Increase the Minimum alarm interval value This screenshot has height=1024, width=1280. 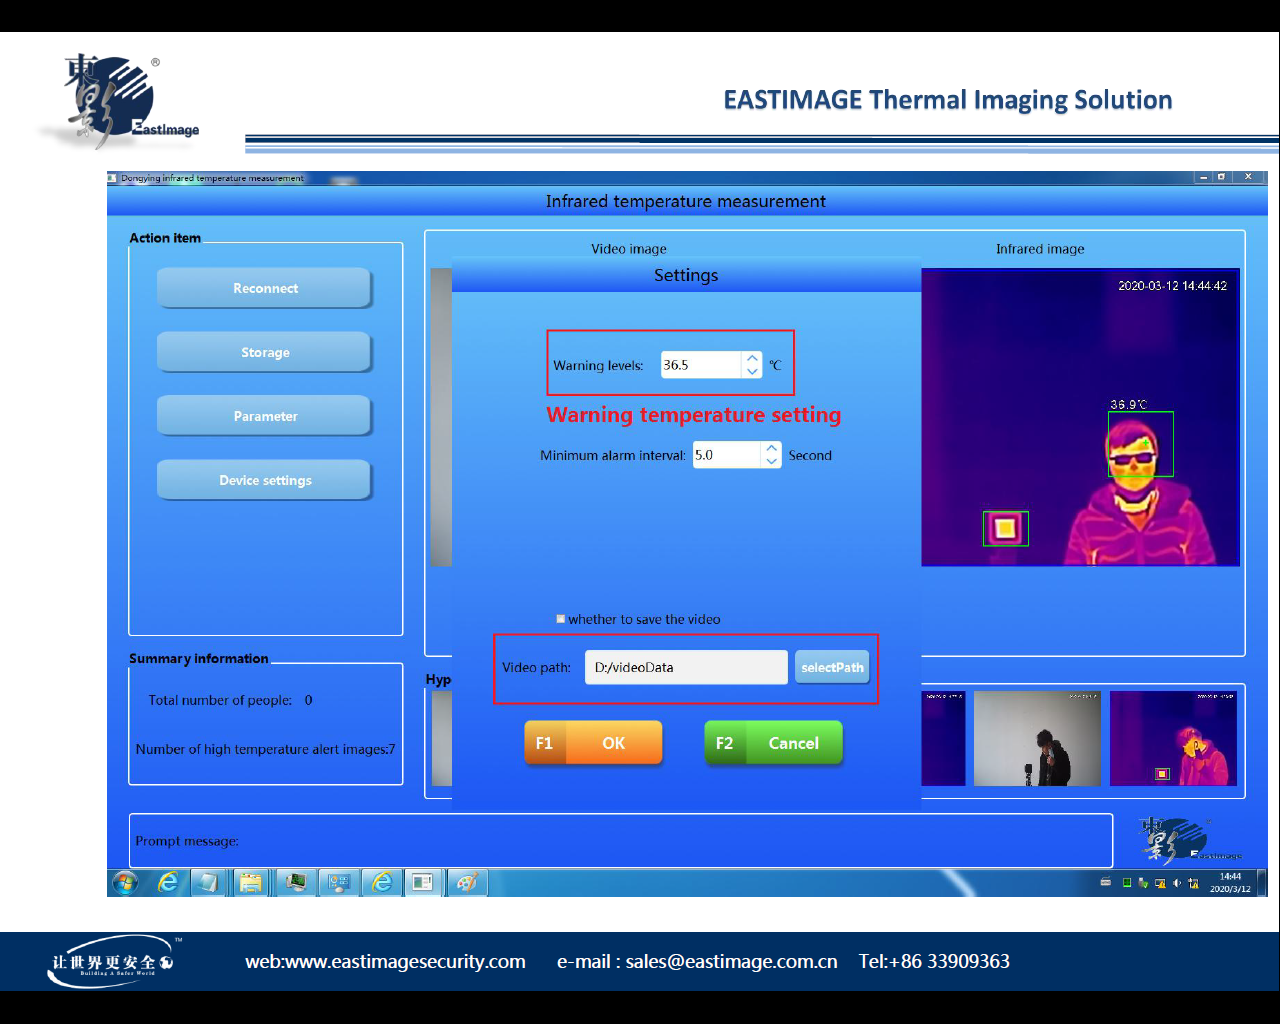(771, 449)
